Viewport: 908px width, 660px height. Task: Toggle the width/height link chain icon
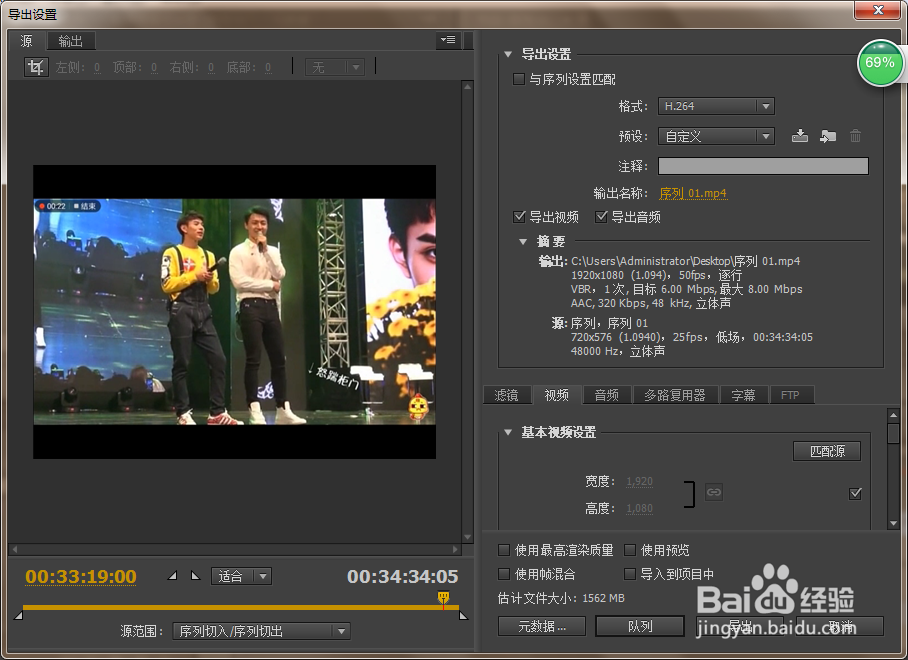click(x=713, y=492)
